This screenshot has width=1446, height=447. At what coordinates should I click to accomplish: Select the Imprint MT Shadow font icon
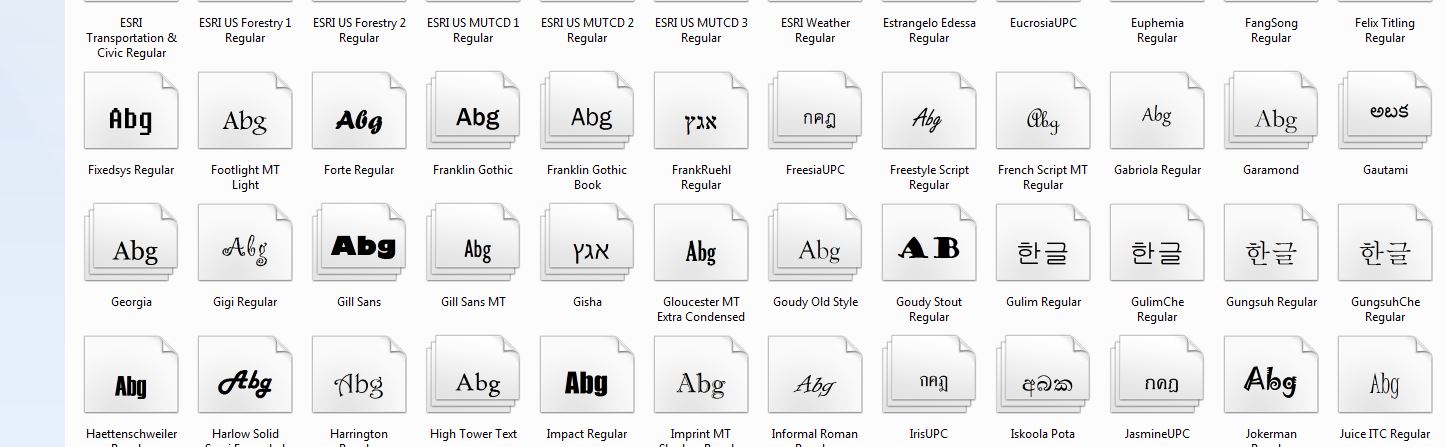pos(701,376)
